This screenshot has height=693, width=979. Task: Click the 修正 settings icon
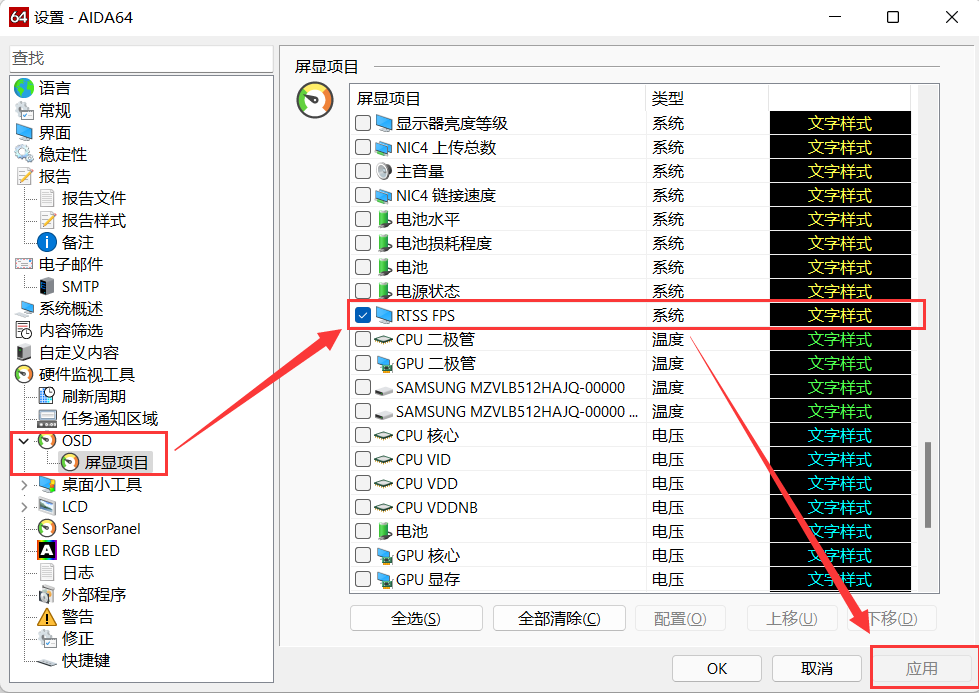pos(47,639)
